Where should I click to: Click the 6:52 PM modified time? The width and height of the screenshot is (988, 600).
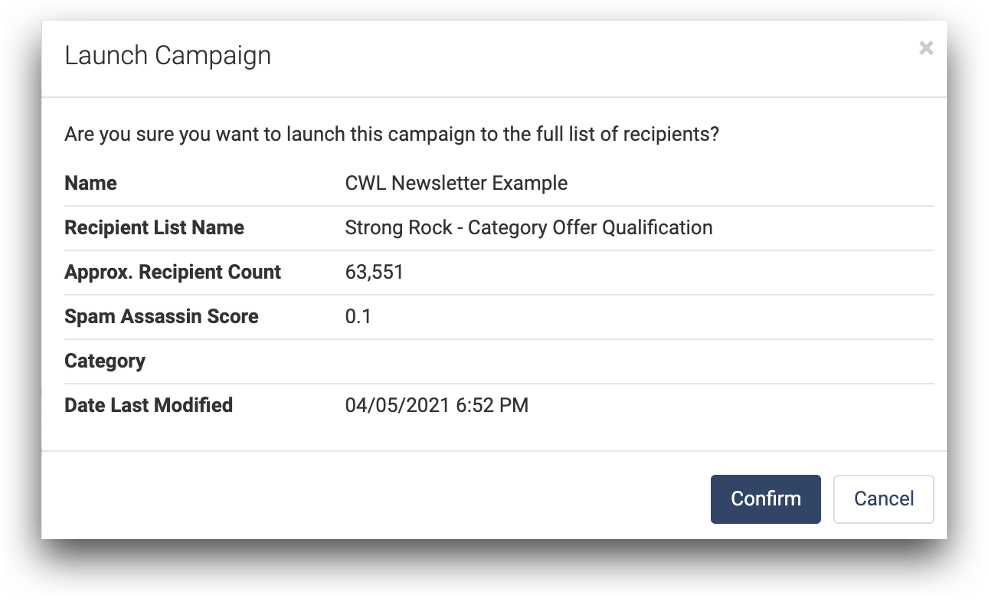[492, 405]
